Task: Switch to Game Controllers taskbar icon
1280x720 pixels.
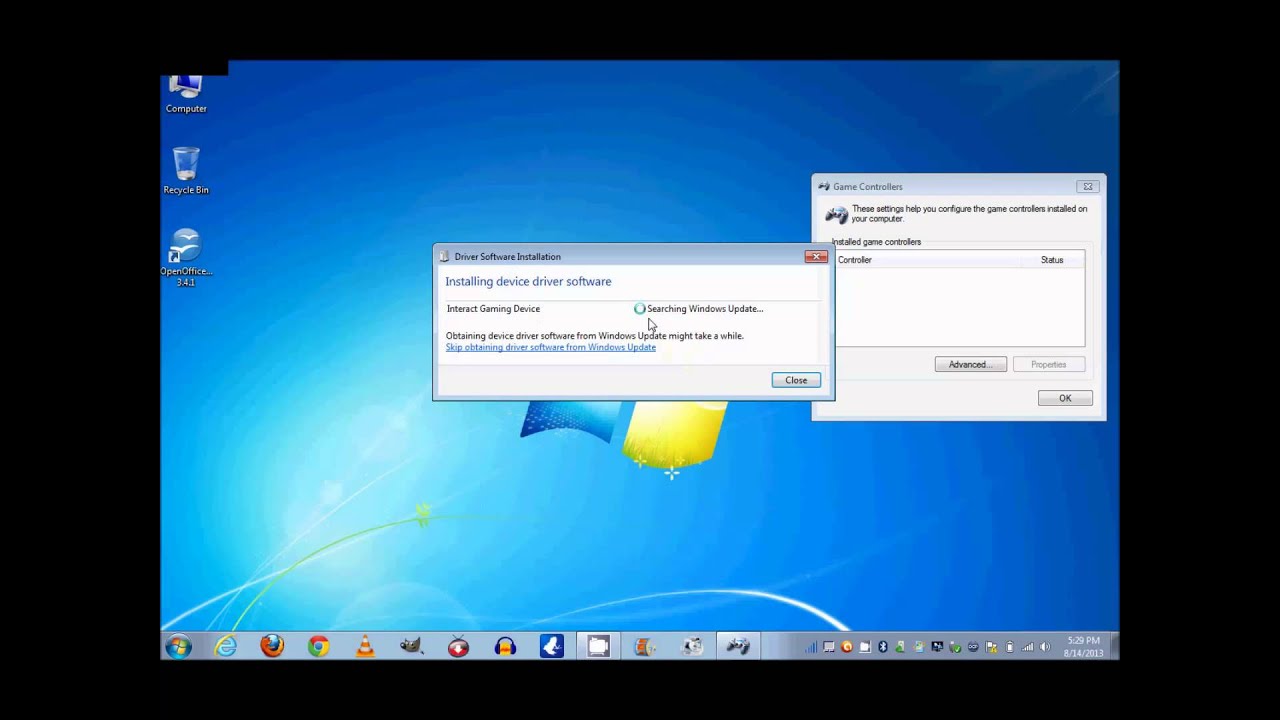Action: (x=738, y=647)
